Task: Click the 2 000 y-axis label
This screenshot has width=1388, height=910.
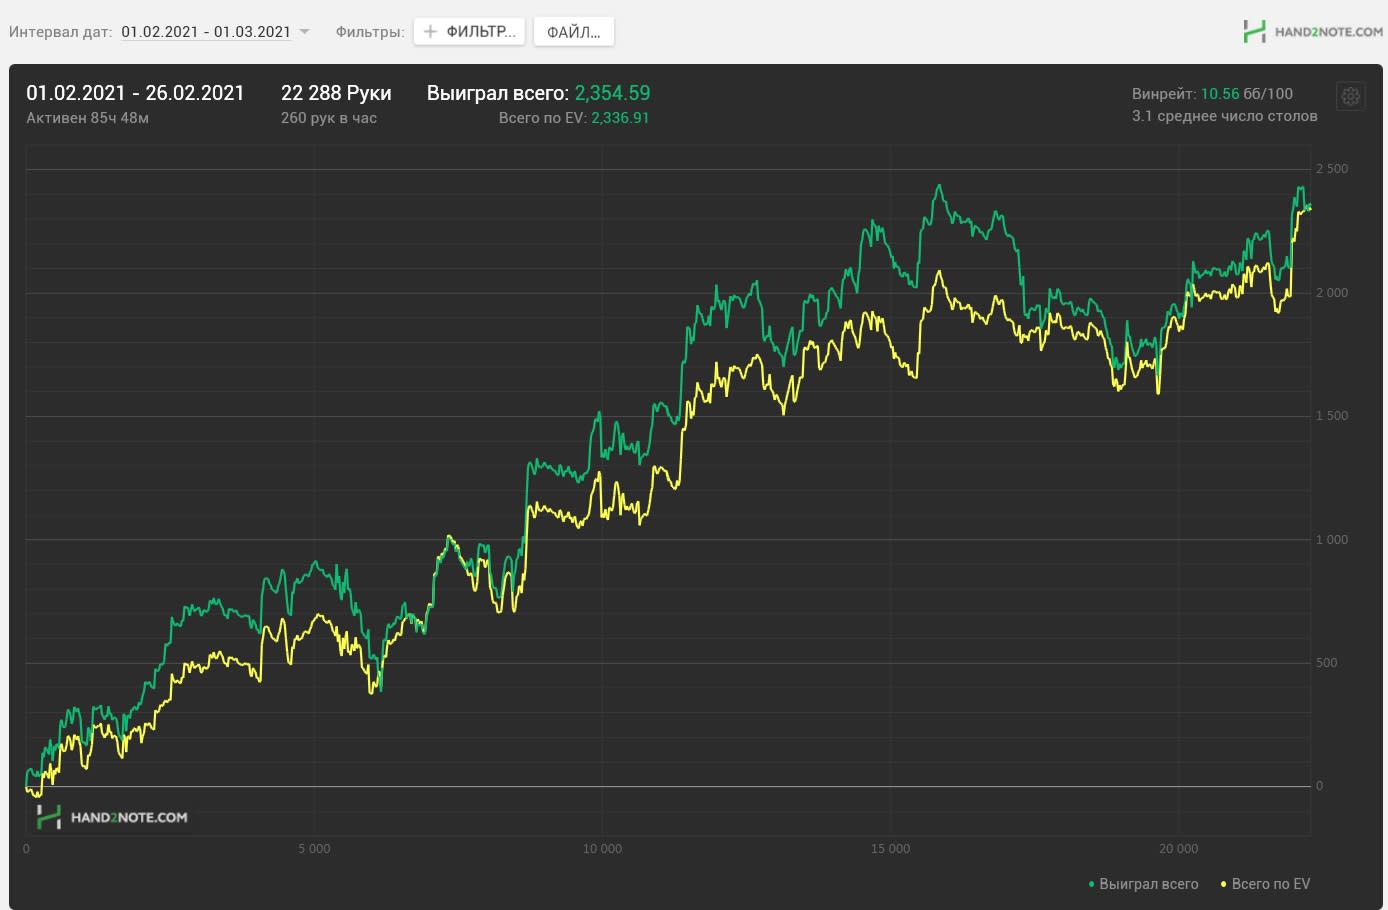Action: point(1332,293)
